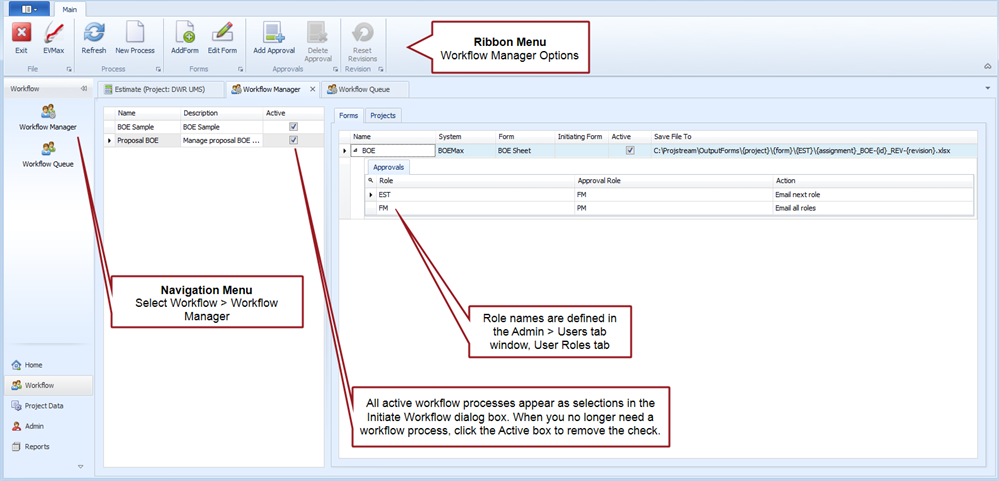Image resolution: width=999 pixels, height=481 pixels.
Task: Switch to the Projects tab
Action: tap(383, 115)
